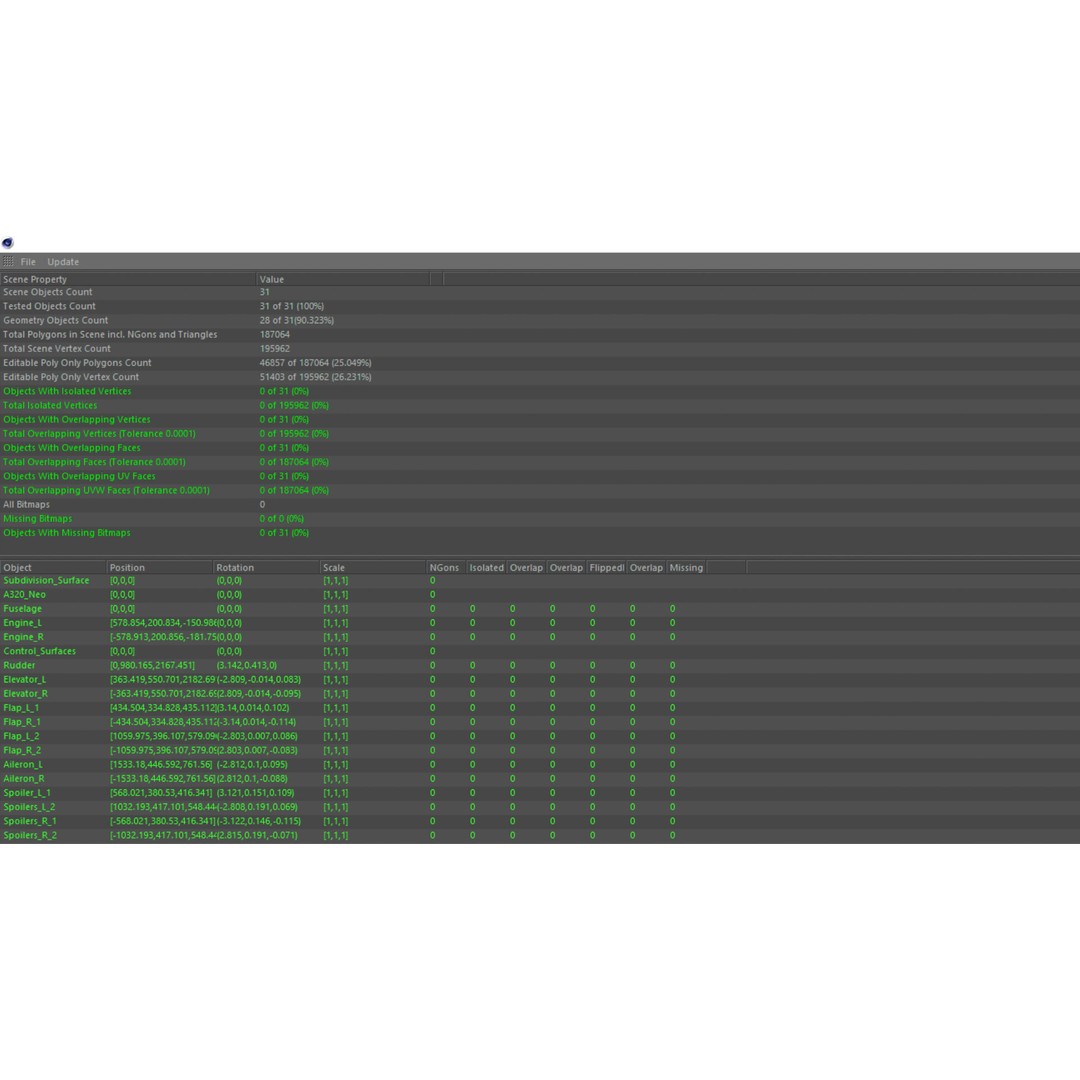The height and width of the screenshot is (1080, 1080).
Task: Select the Spoilers_L_2 object row
Action: point(540,807)
